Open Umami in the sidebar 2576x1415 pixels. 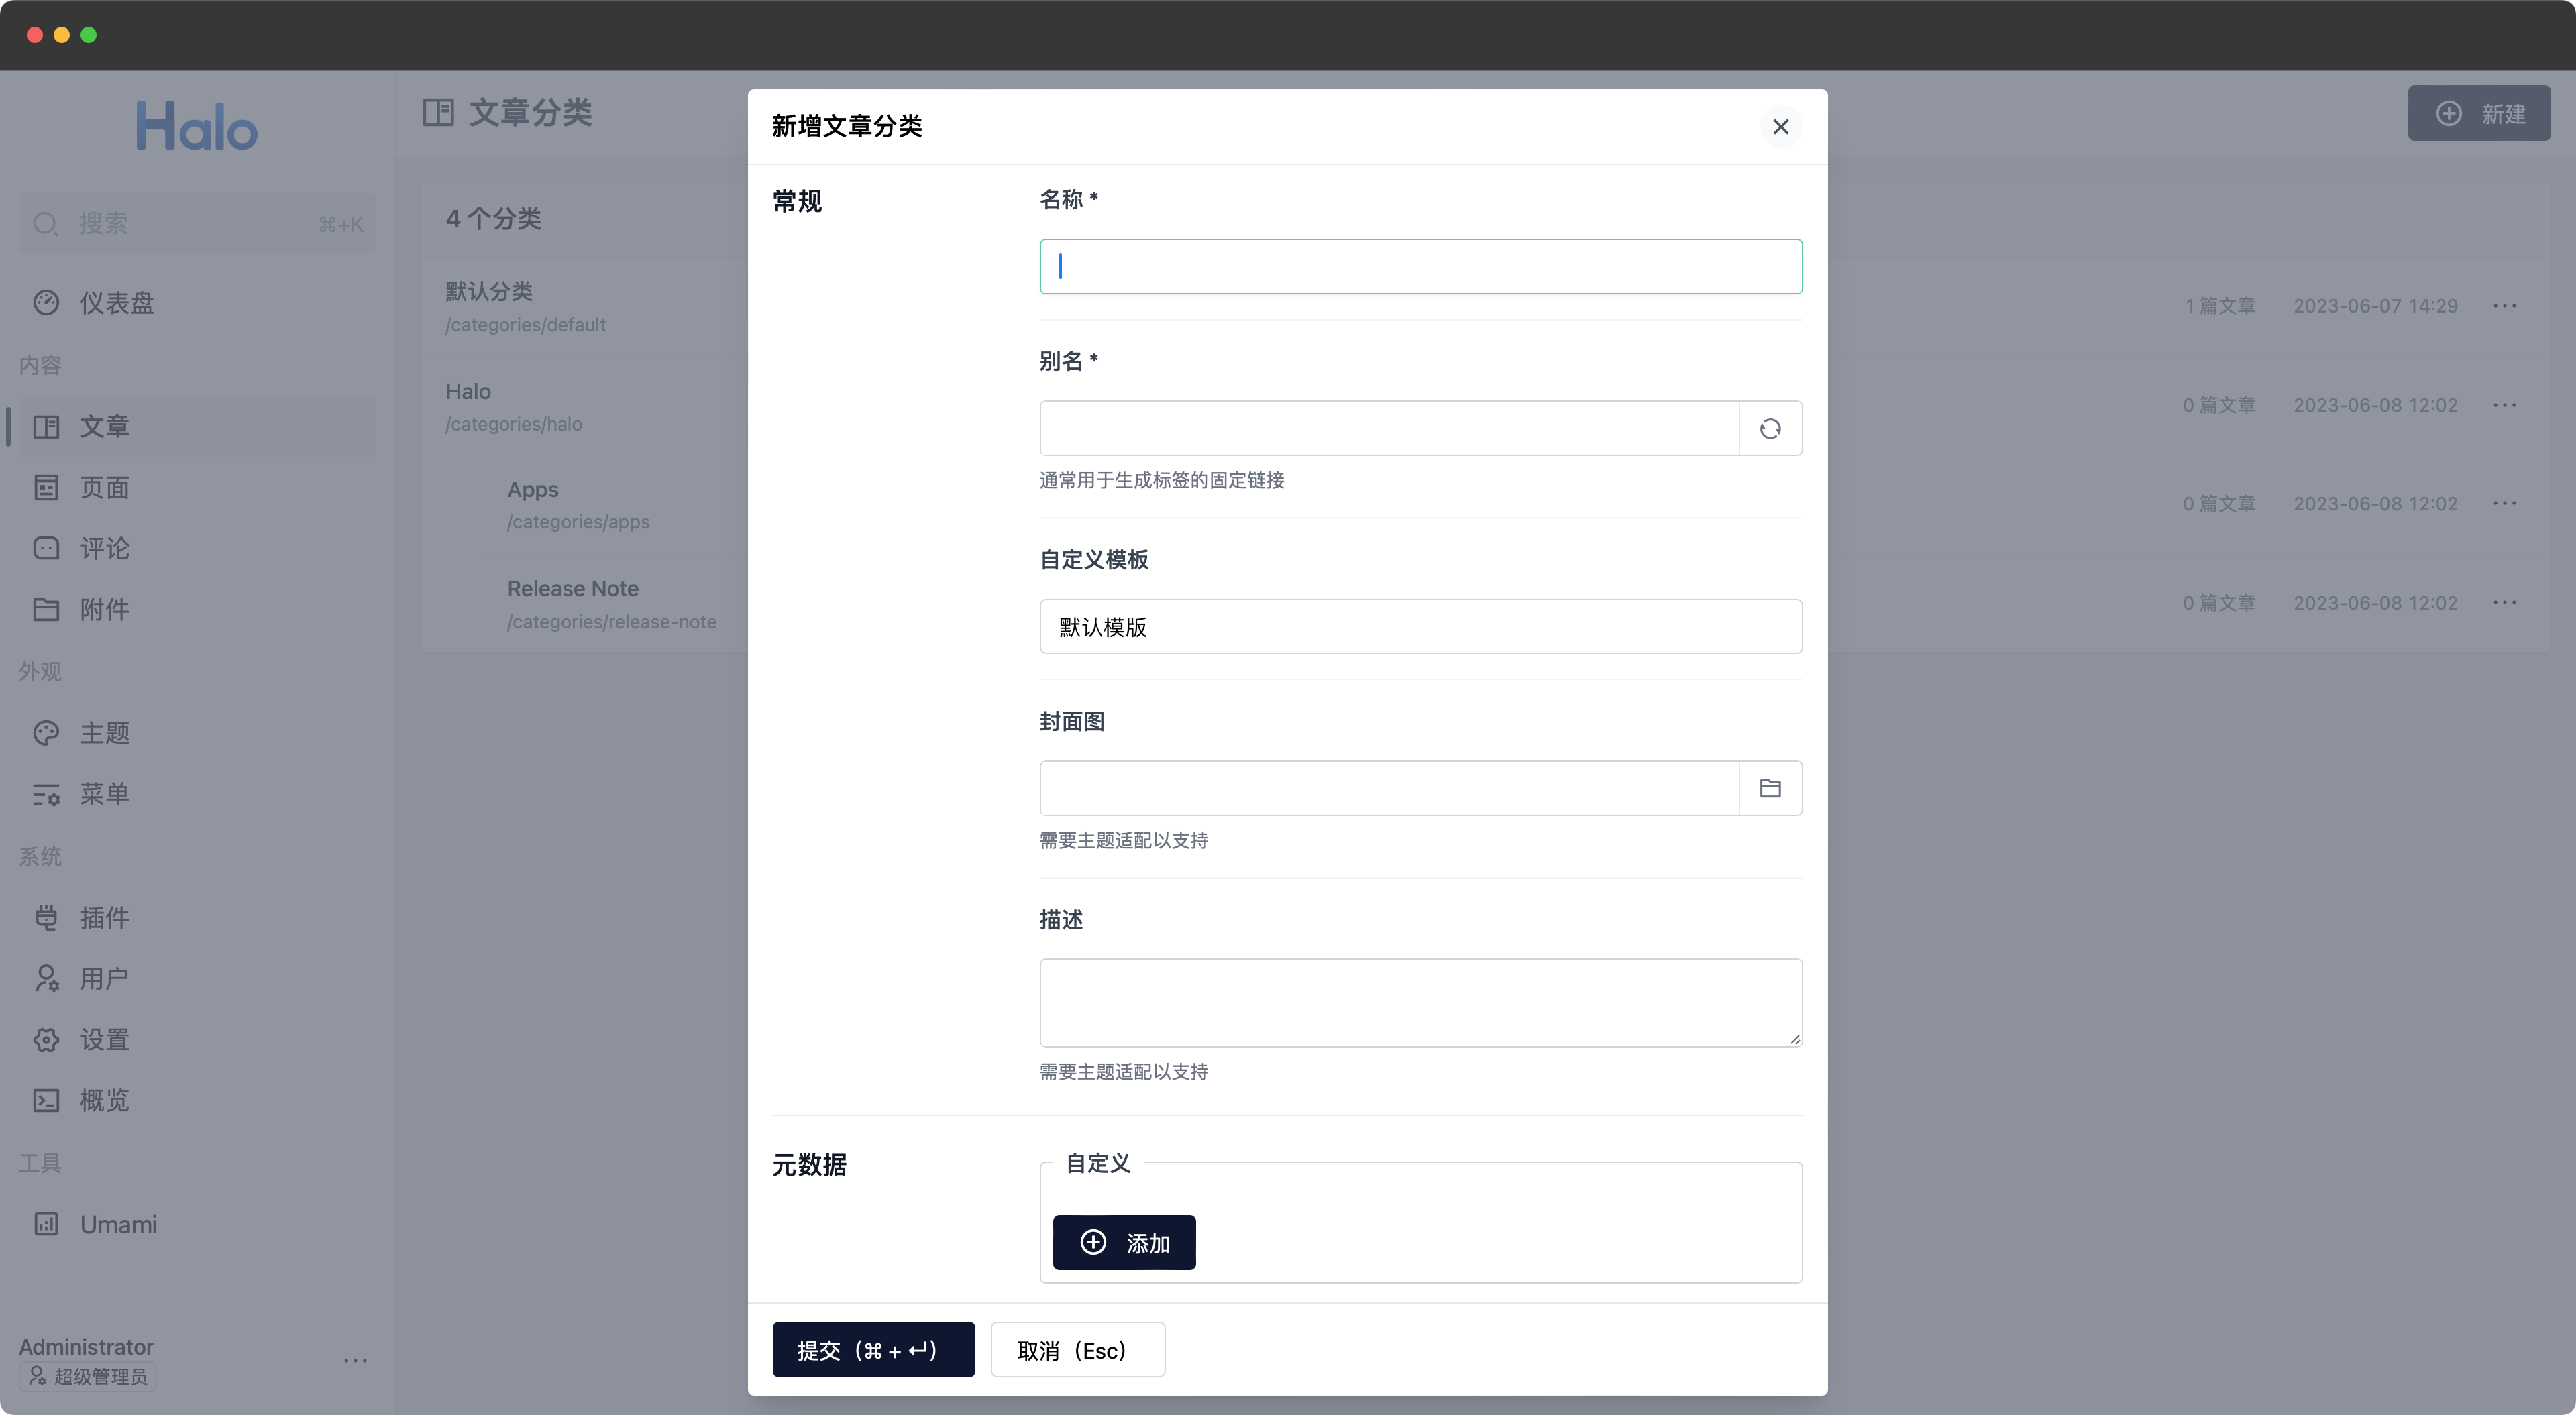[x=197, y=1224]
